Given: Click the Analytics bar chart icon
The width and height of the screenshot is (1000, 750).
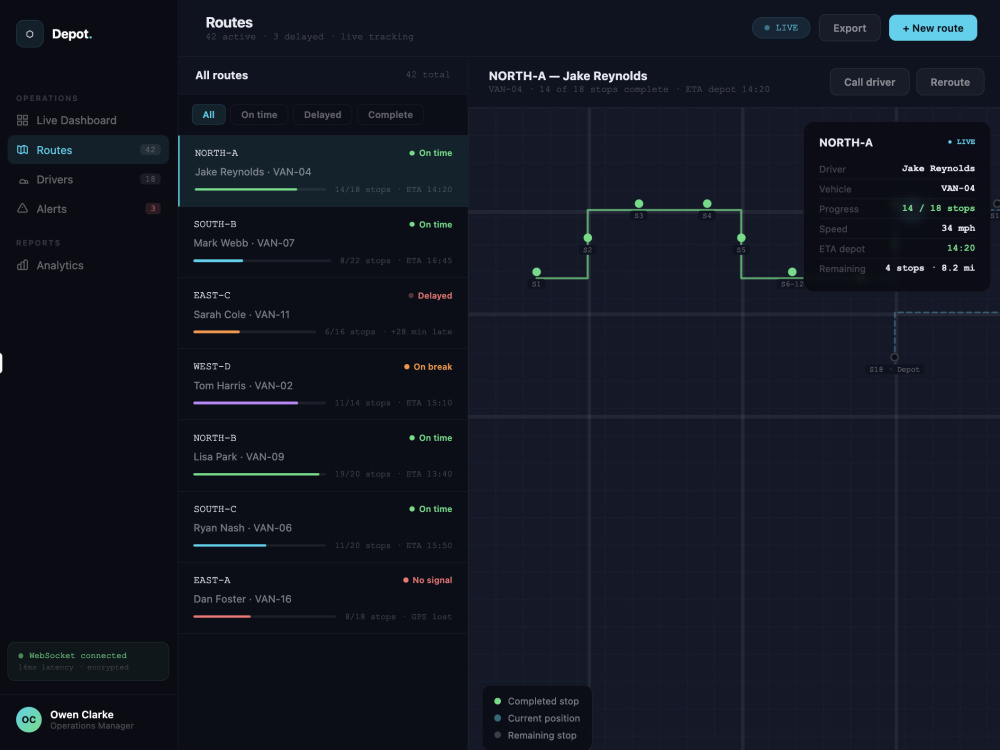Looking at the screenshot, I should coord(22,265).
